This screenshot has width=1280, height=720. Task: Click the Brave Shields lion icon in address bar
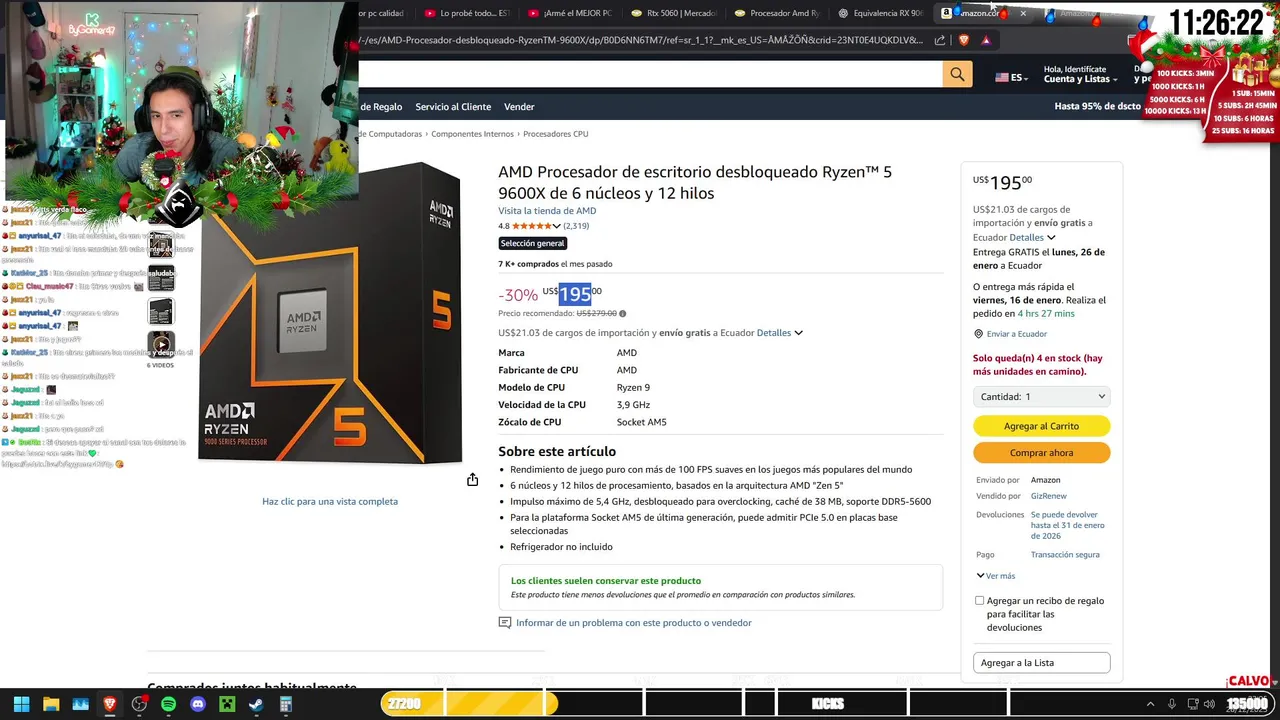click(x=964, y=40)
